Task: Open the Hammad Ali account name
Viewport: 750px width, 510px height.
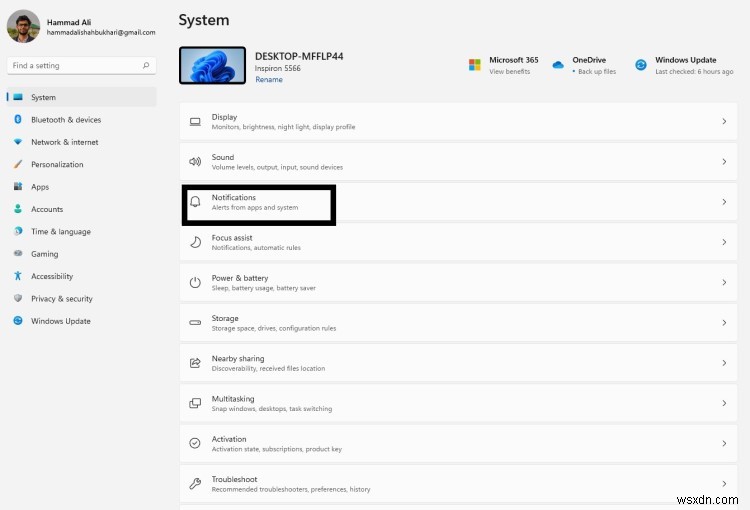Action: click(69, 22)
